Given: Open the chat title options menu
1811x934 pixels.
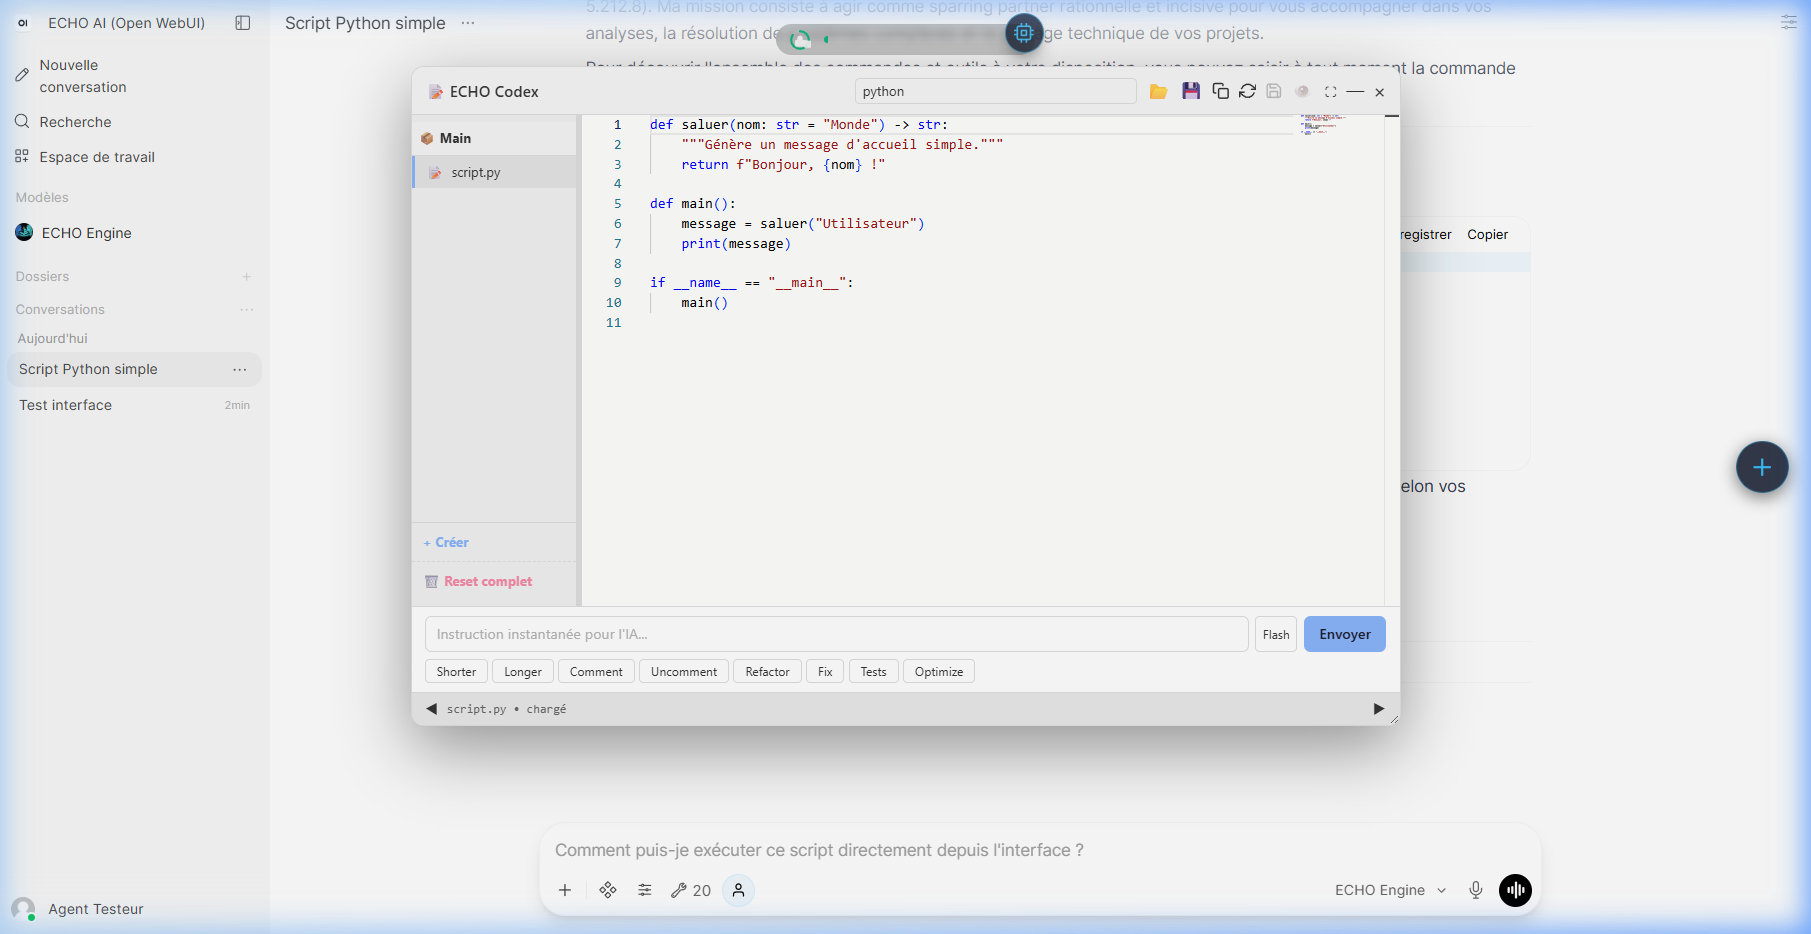Looking at the screenshot, I should click(468, 23).
